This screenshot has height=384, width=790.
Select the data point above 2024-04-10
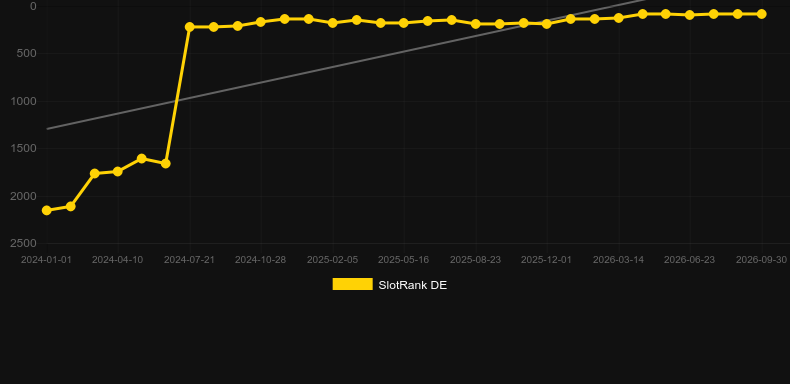[x=117, y=171]
